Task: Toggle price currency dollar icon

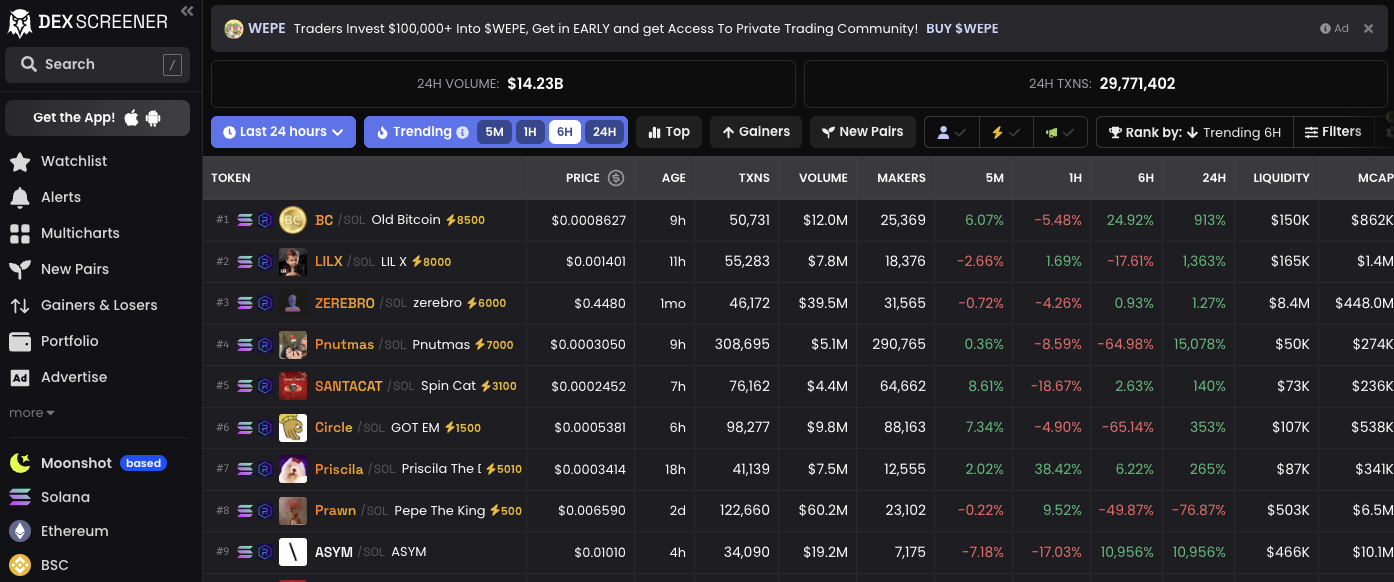Action: coord(616,178)
